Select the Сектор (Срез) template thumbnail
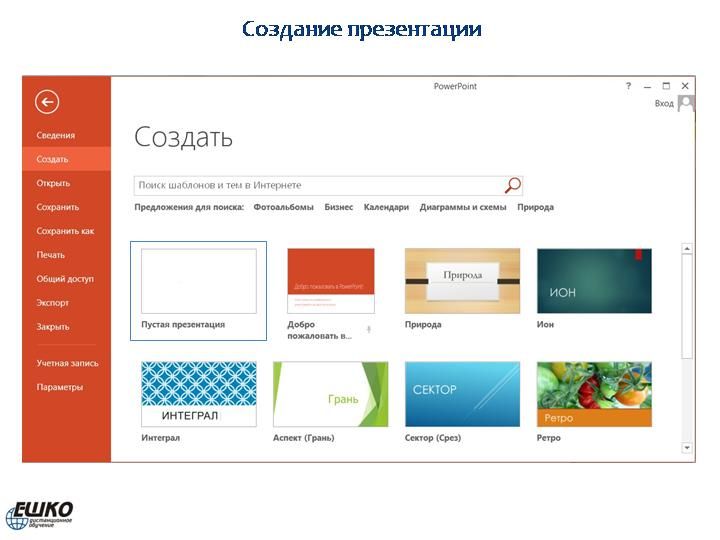The height and width of the screenshot is (540, 720). coord(462,394)
